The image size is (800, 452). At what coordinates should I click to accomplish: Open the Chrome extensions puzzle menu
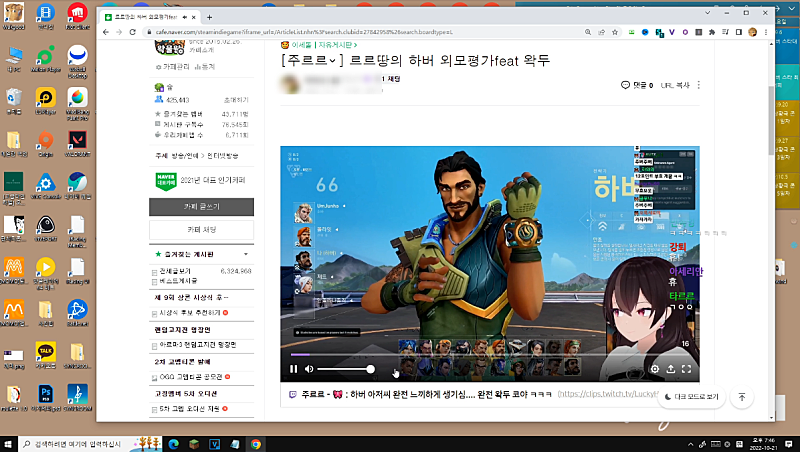pyautogui.click(x=712, y=32)
